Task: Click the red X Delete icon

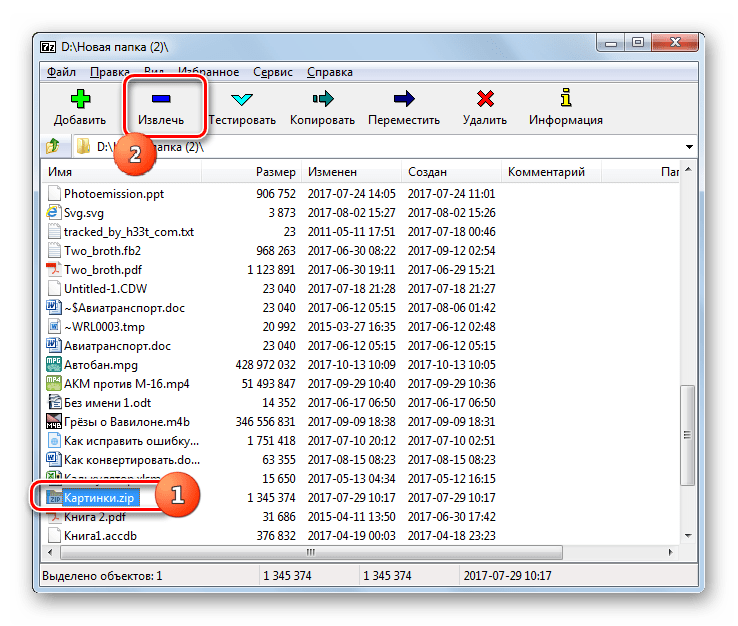Action: 485,99
